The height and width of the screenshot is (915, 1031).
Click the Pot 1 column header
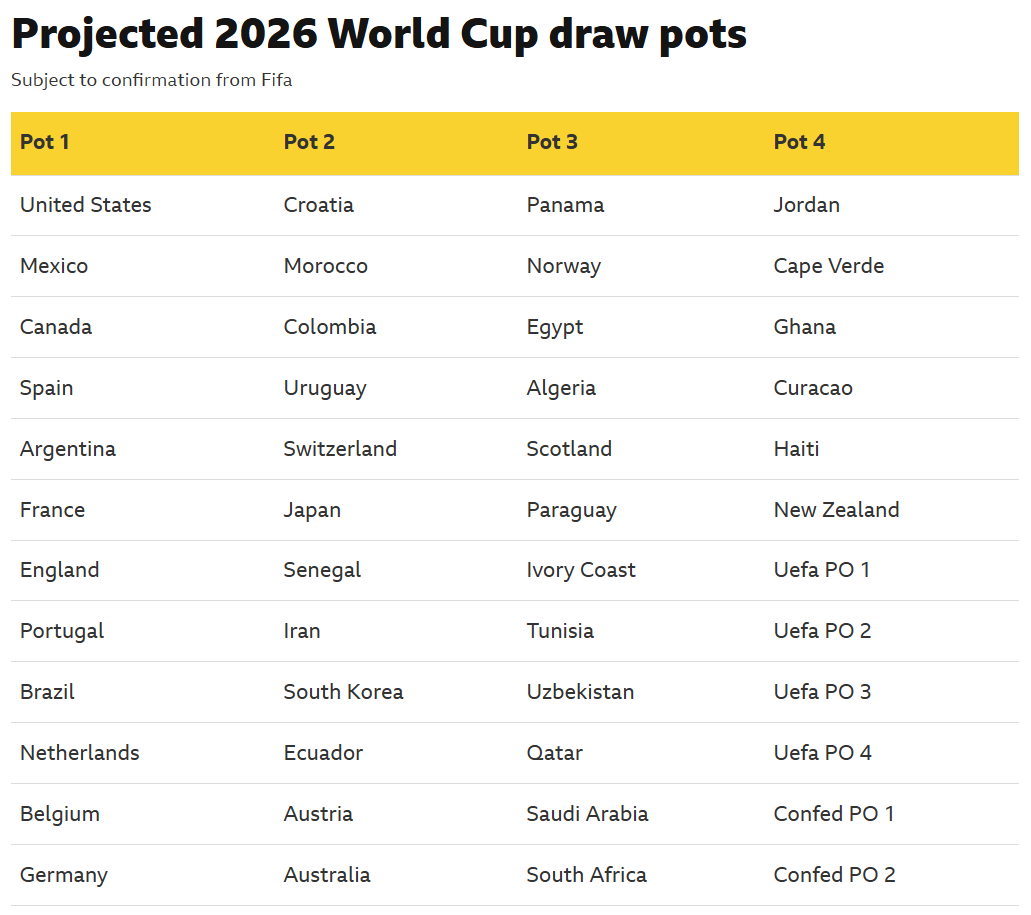click(45, 142)
